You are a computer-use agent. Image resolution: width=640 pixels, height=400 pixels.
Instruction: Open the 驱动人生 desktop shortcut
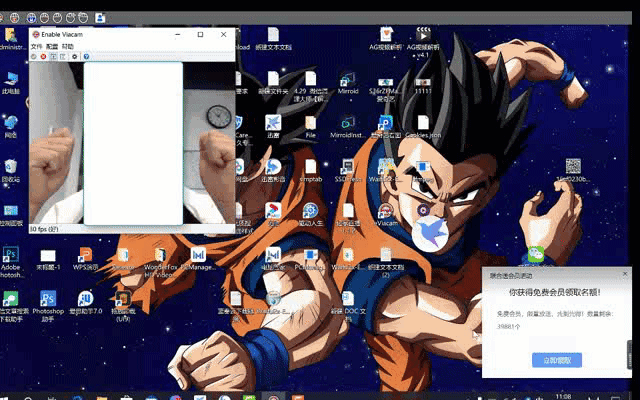(311, 215)
